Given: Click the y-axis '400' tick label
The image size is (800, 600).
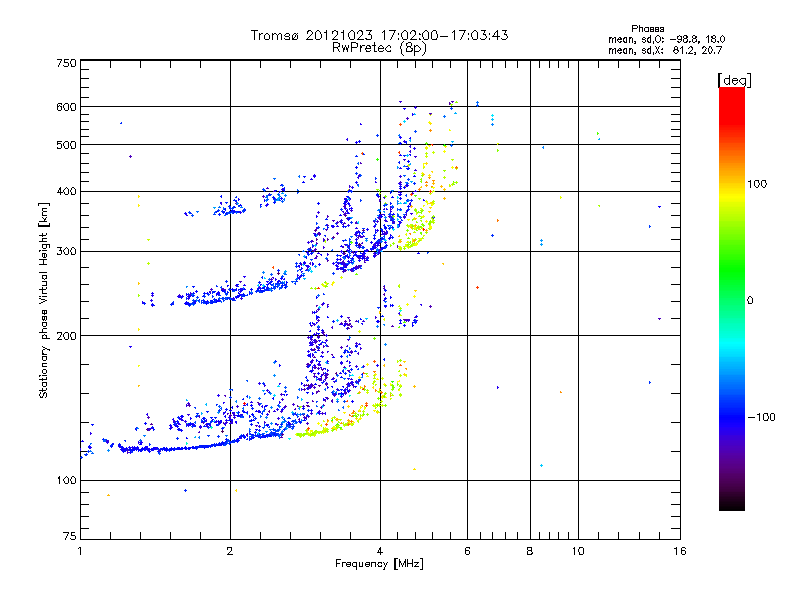Looking at the screenshot, I should point(66,191).
